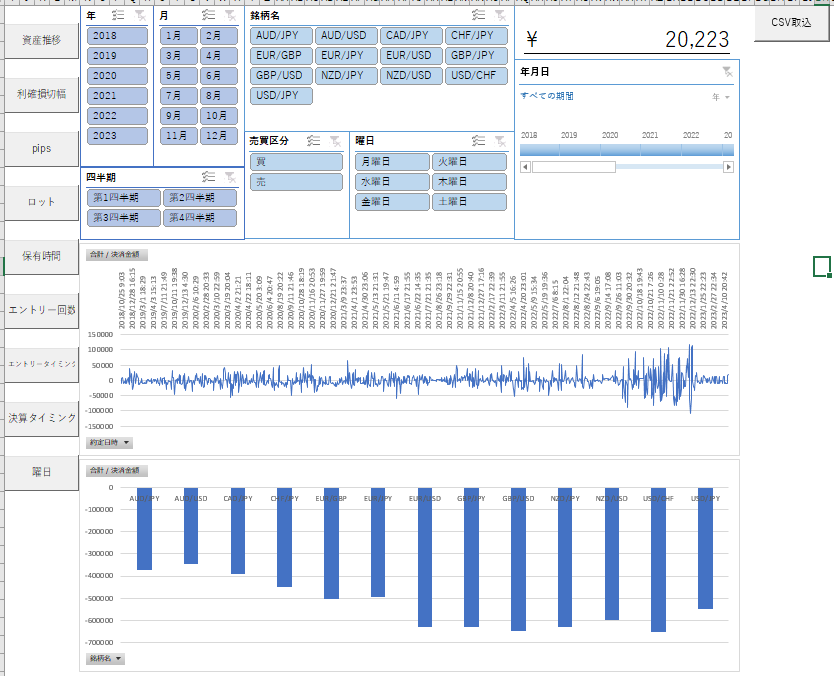
Task: Filter the year slicer to 2021
Action: [x=117, y=96]
